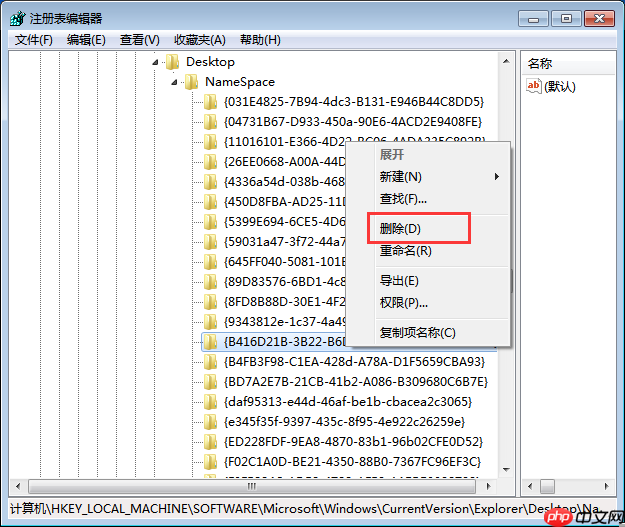Select the NameSpace key label
The width and height of the screenshot is (625, 527).
[240, 82]
